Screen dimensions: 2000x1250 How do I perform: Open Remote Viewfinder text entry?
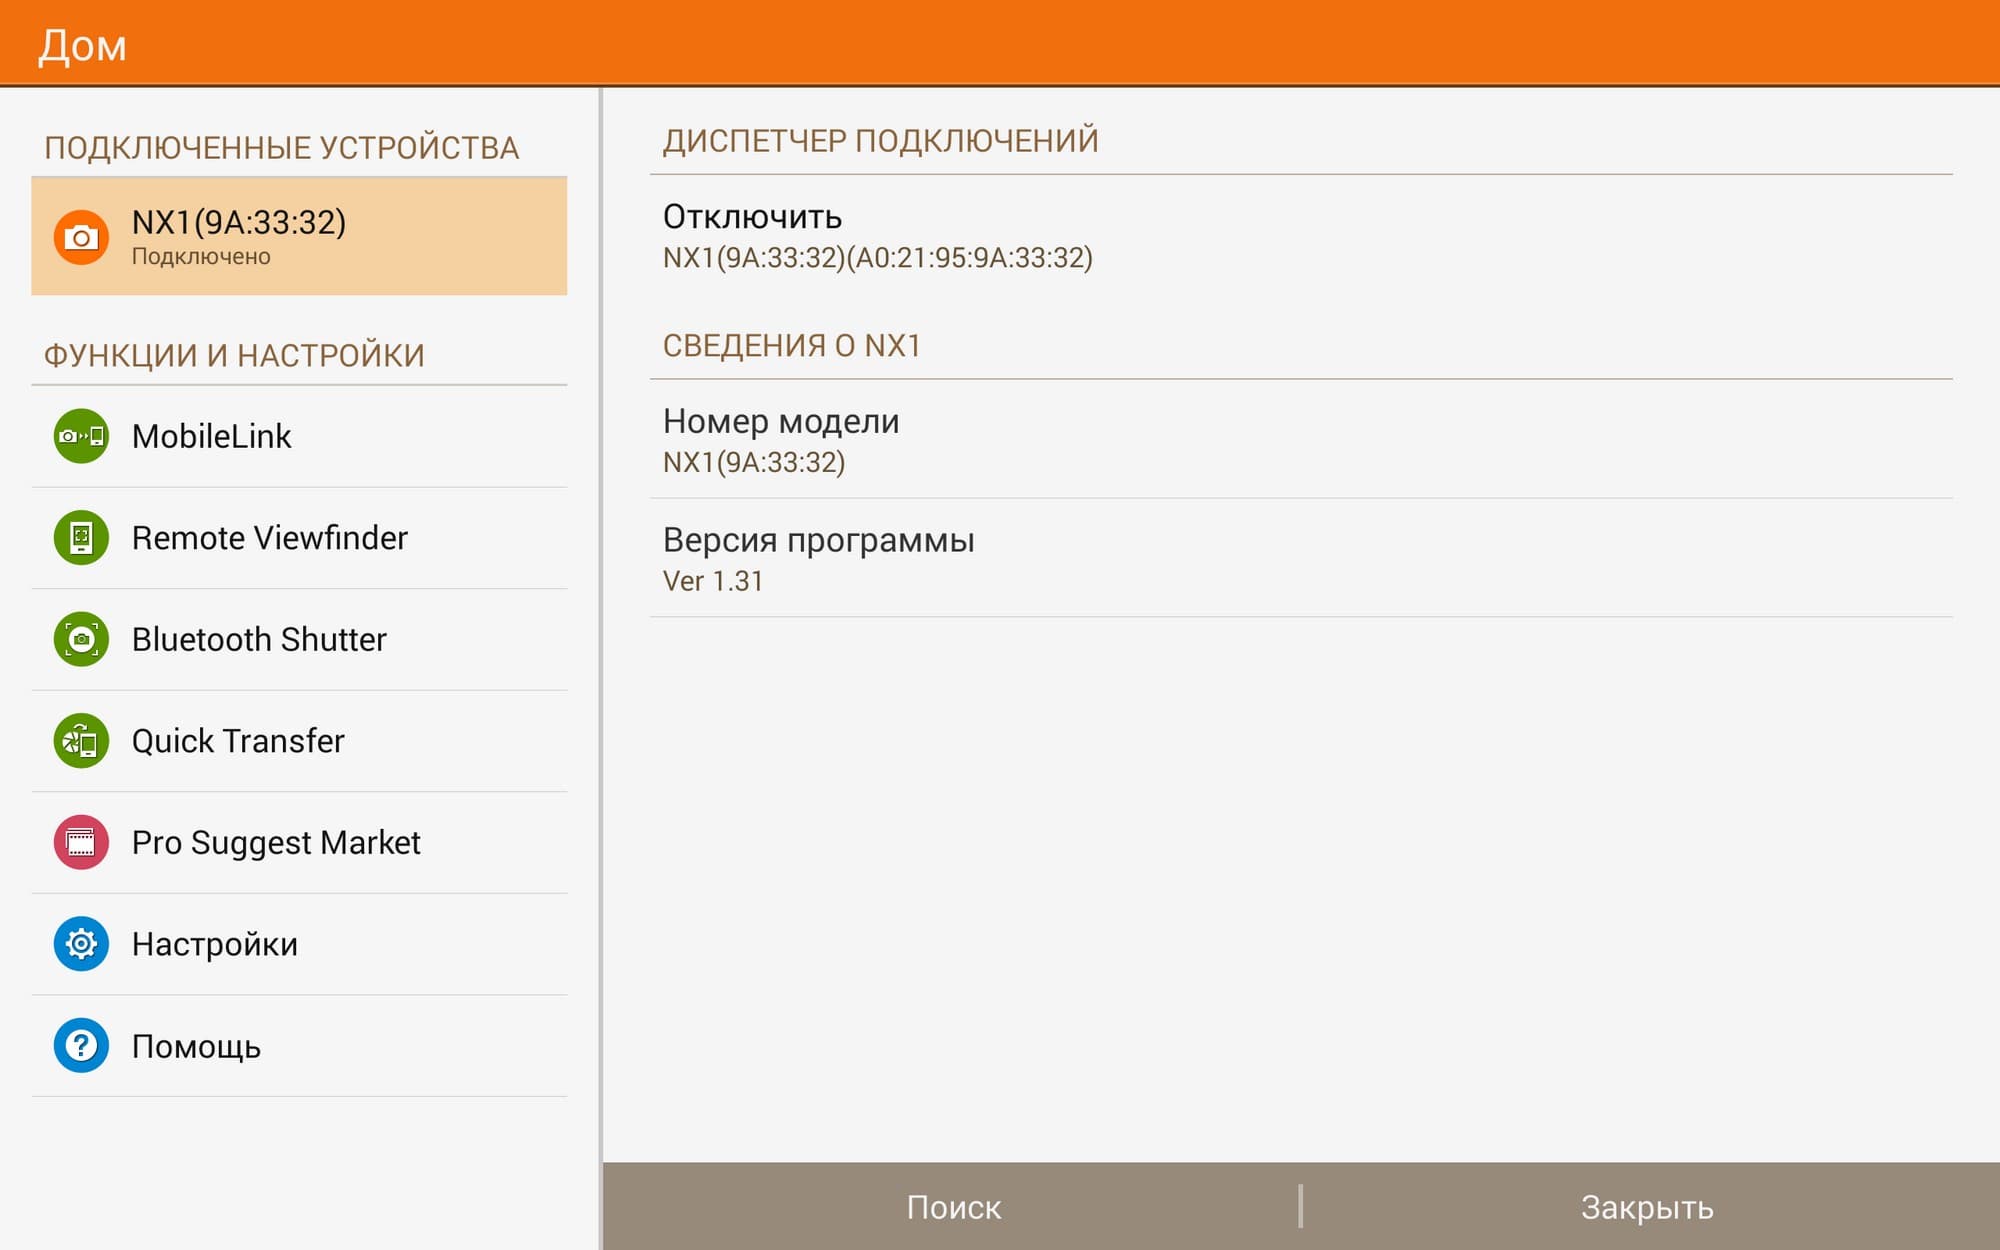coord(270,538)
